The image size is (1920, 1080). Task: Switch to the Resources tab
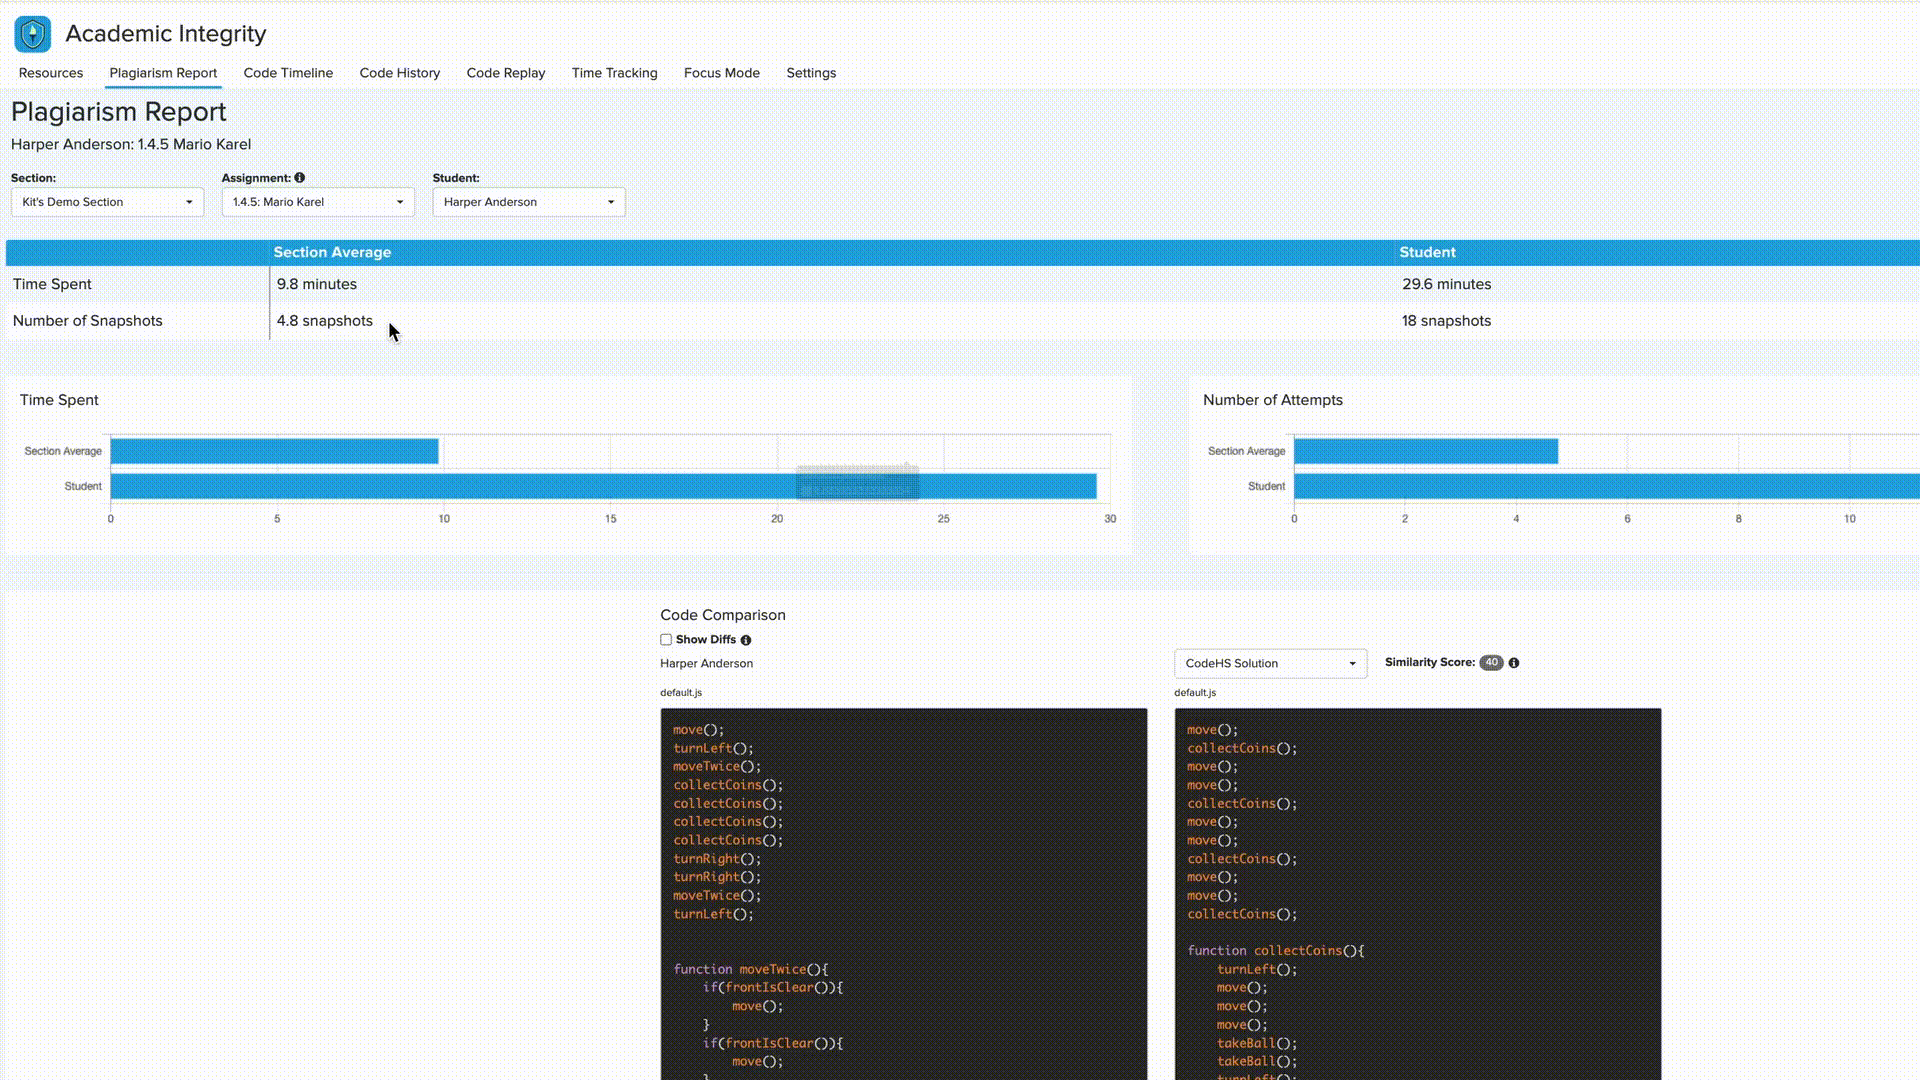click(x=51, y=73)
